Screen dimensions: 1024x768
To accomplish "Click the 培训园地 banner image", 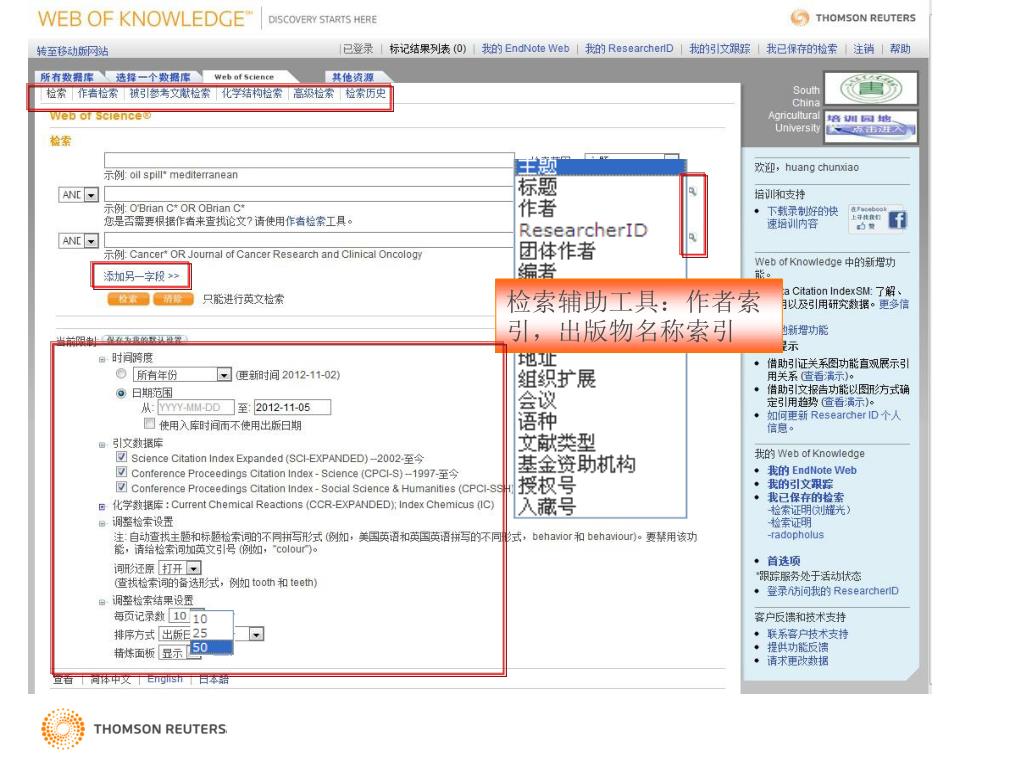I will click(x=871, y=126).
